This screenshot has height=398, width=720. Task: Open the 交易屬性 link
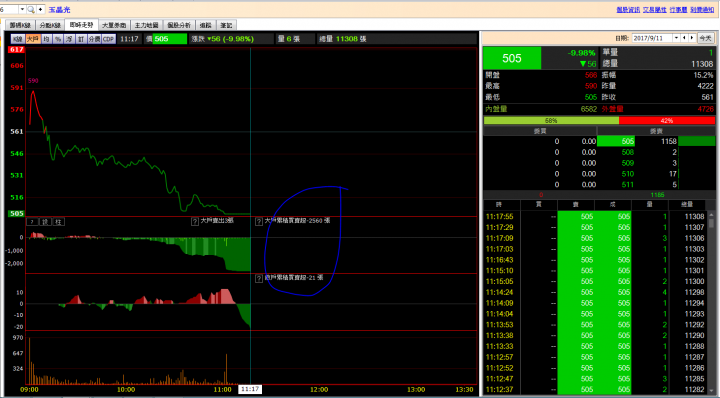[654, 10]
